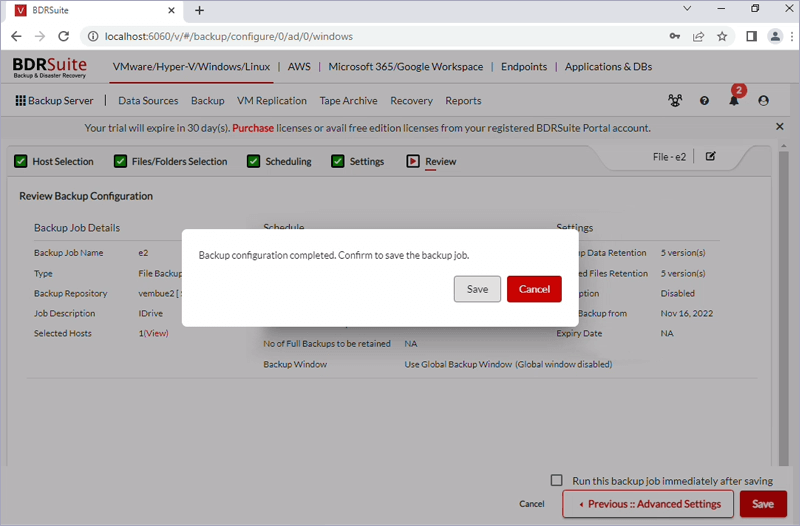The image size is (800, 526).
Task: Click the Nov 16, 2022 date value
Action: click(x=687, y=313)
